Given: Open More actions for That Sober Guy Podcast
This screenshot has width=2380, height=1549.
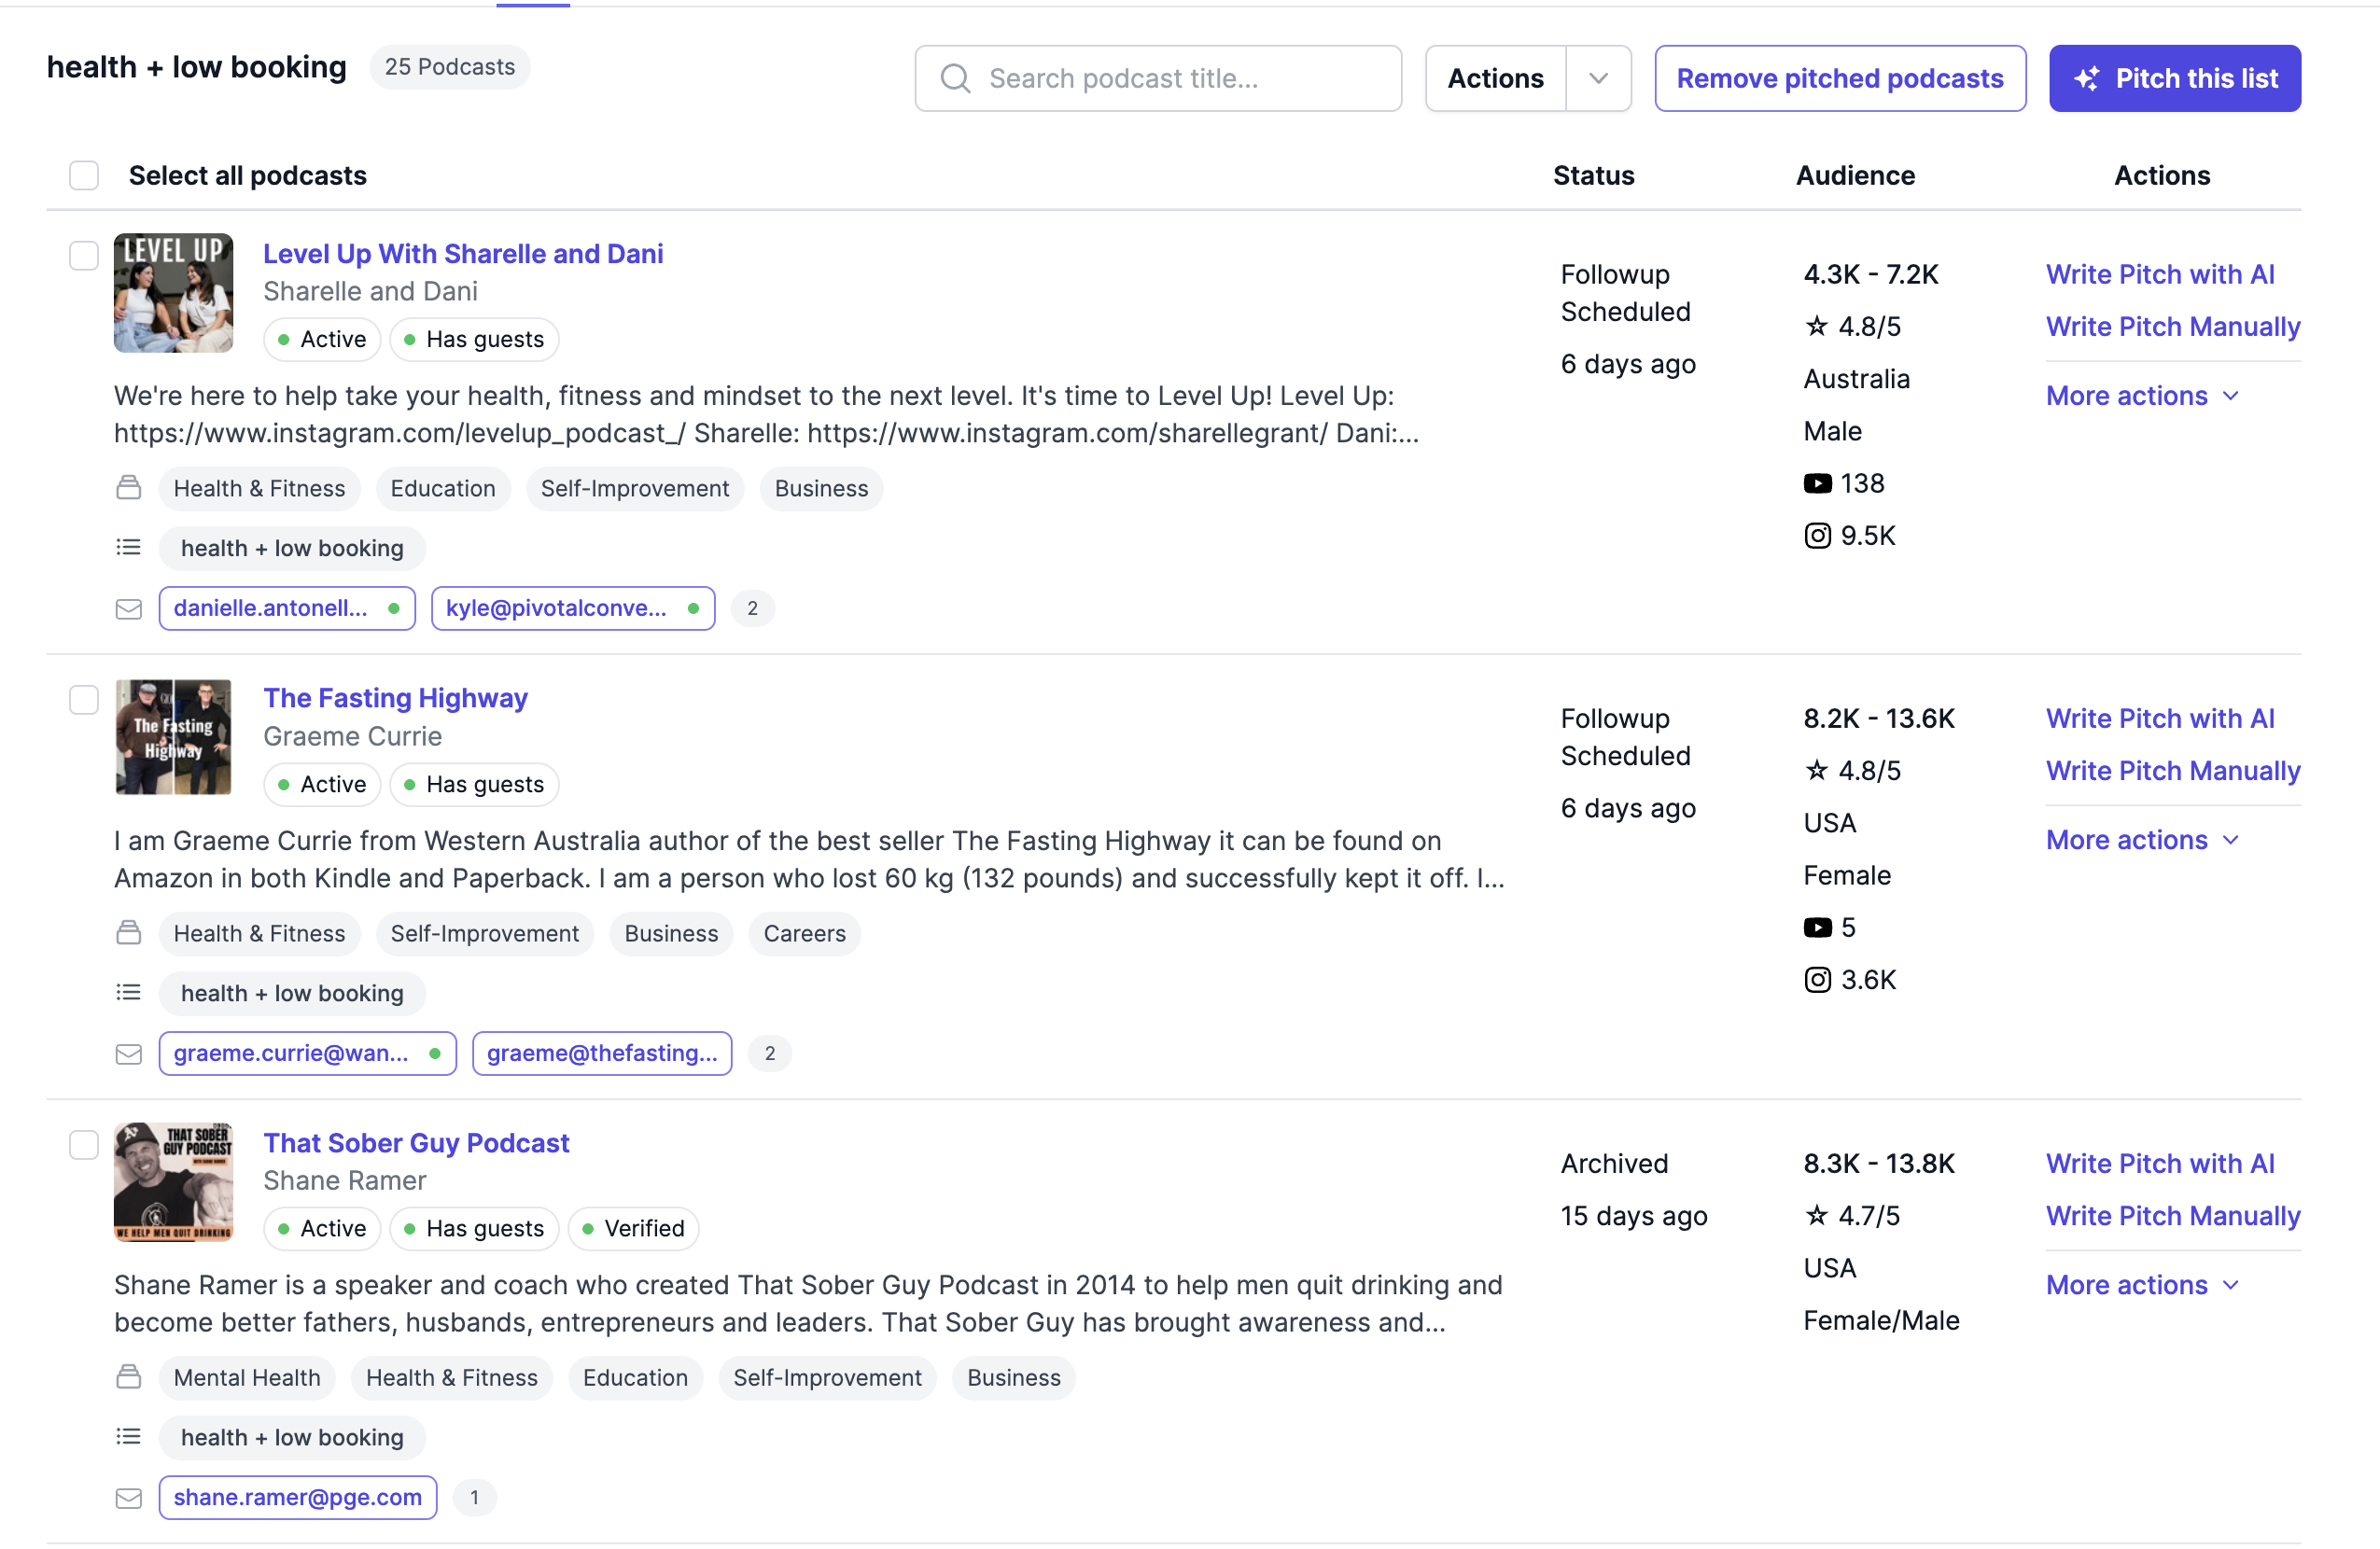Looking at the screenshot, I should pos(2142,1284).
